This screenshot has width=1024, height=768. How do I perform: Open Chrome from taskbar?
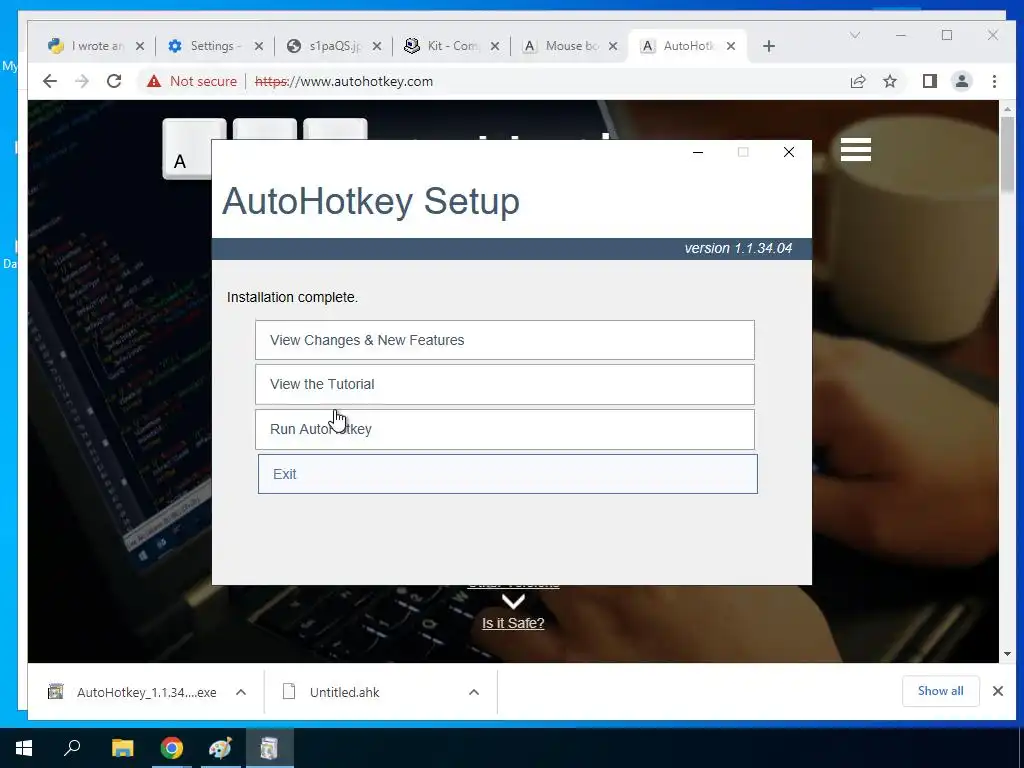[172, 748]
